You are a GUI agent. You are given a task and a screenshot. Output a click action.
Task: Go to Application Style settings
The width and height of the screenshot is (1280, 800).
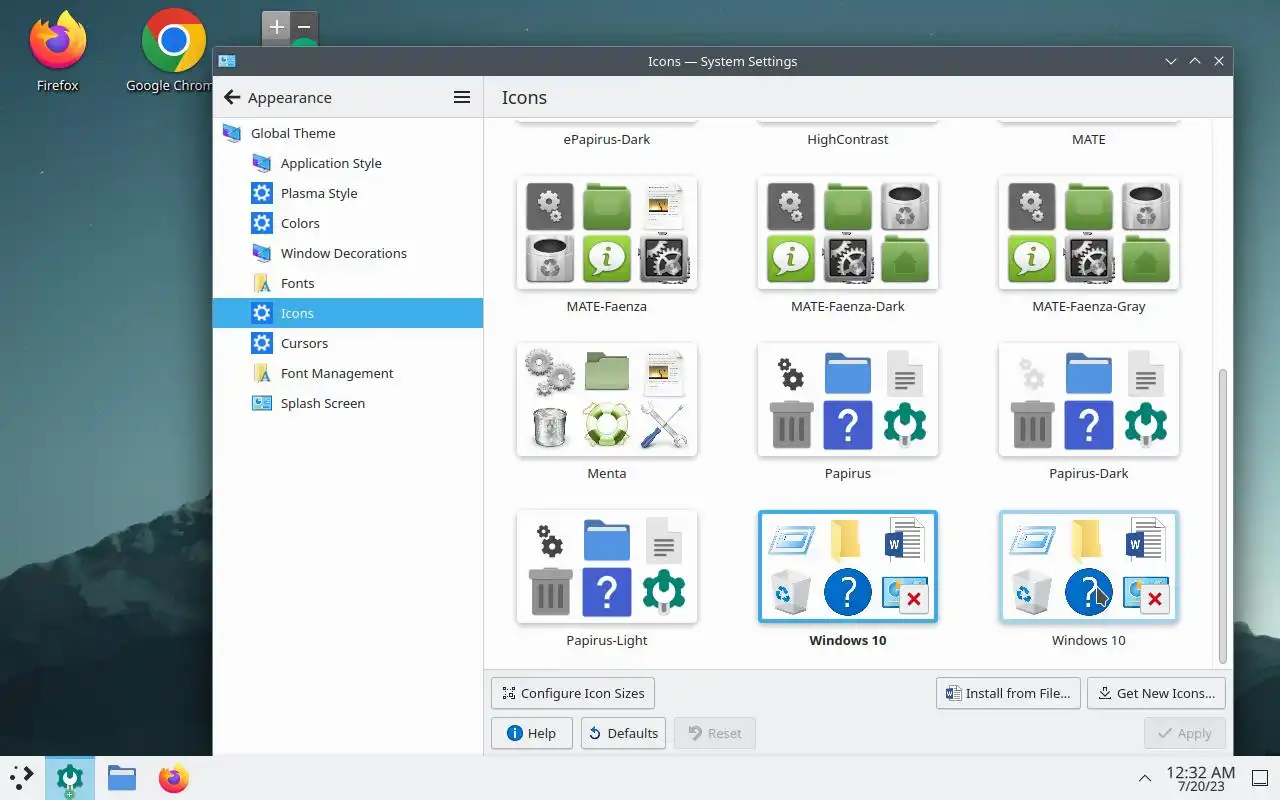(348, 163)
